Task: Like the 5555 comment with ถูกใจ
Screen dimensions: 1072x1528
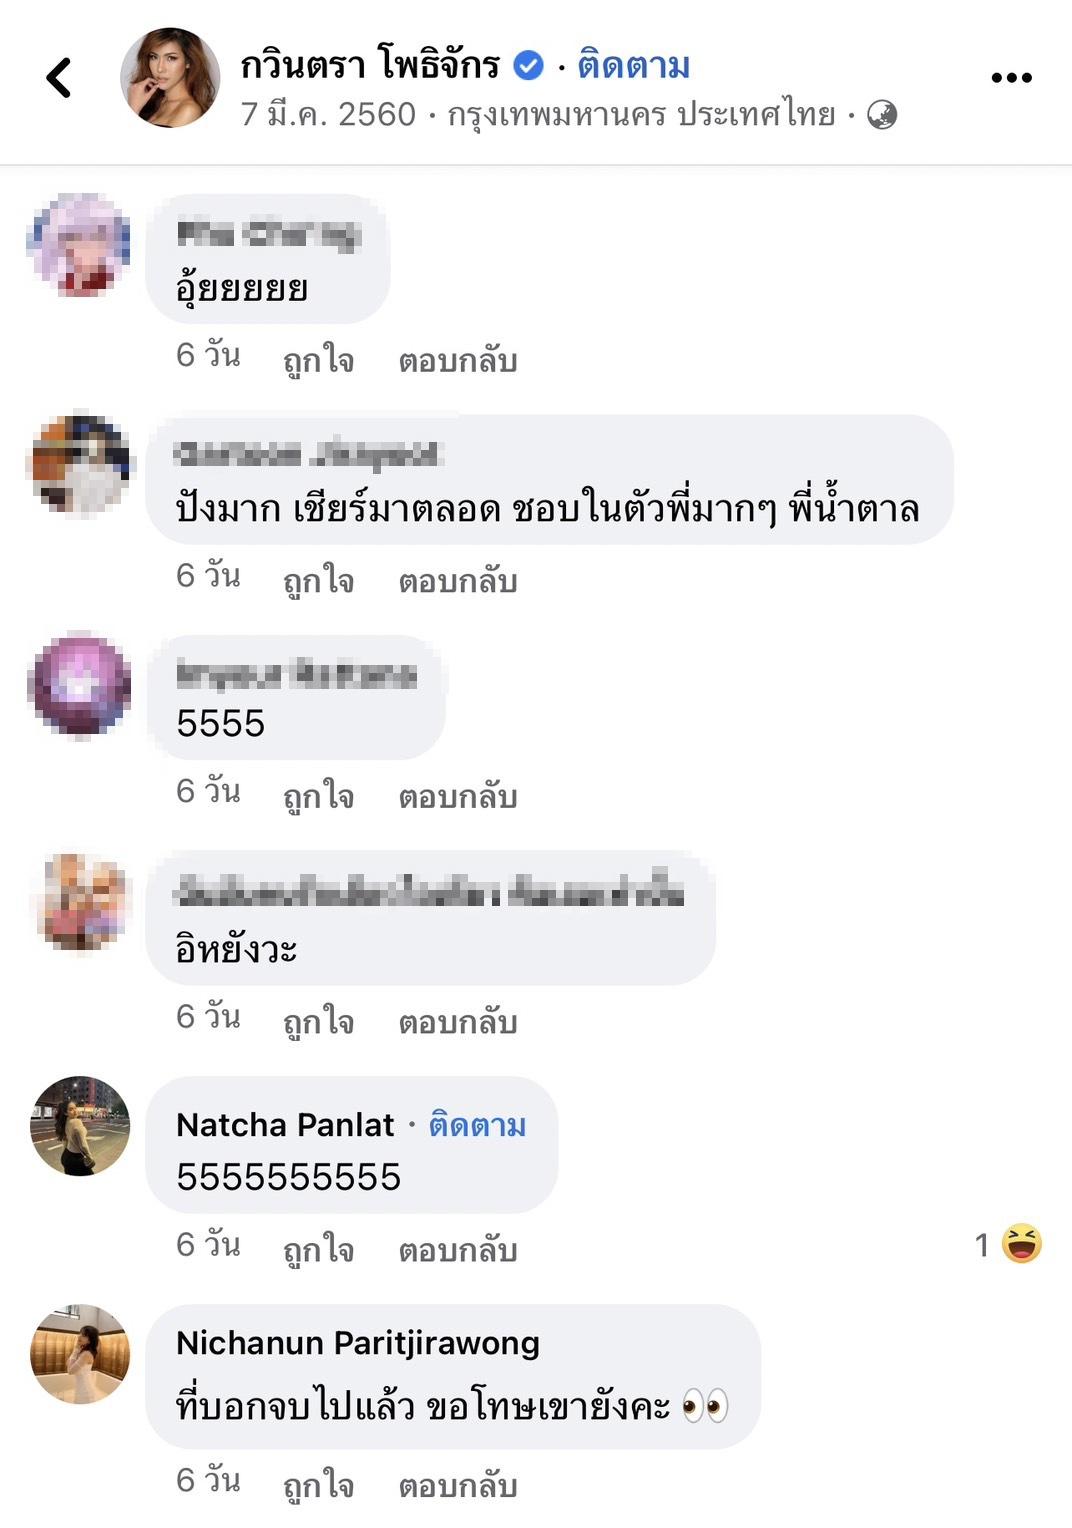Action: 318,795
